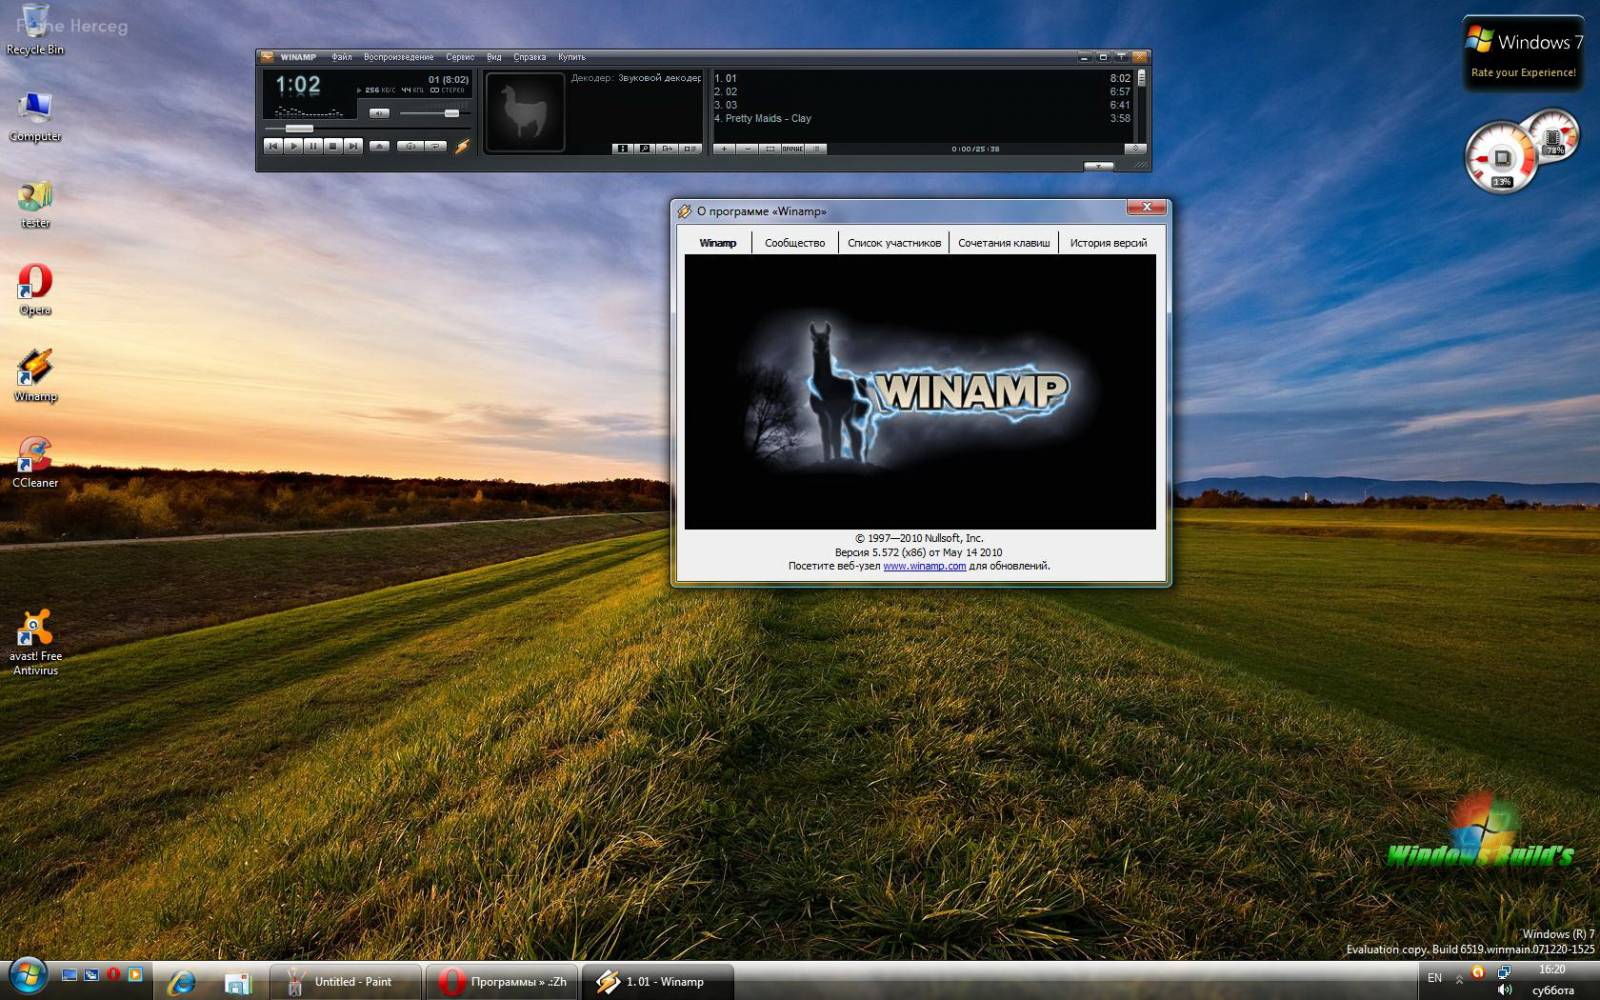The height and width of the screenshot is (1000, 1600).
Task: Click the button at playlist bottom-right corner
Action: pos(1135,148)
